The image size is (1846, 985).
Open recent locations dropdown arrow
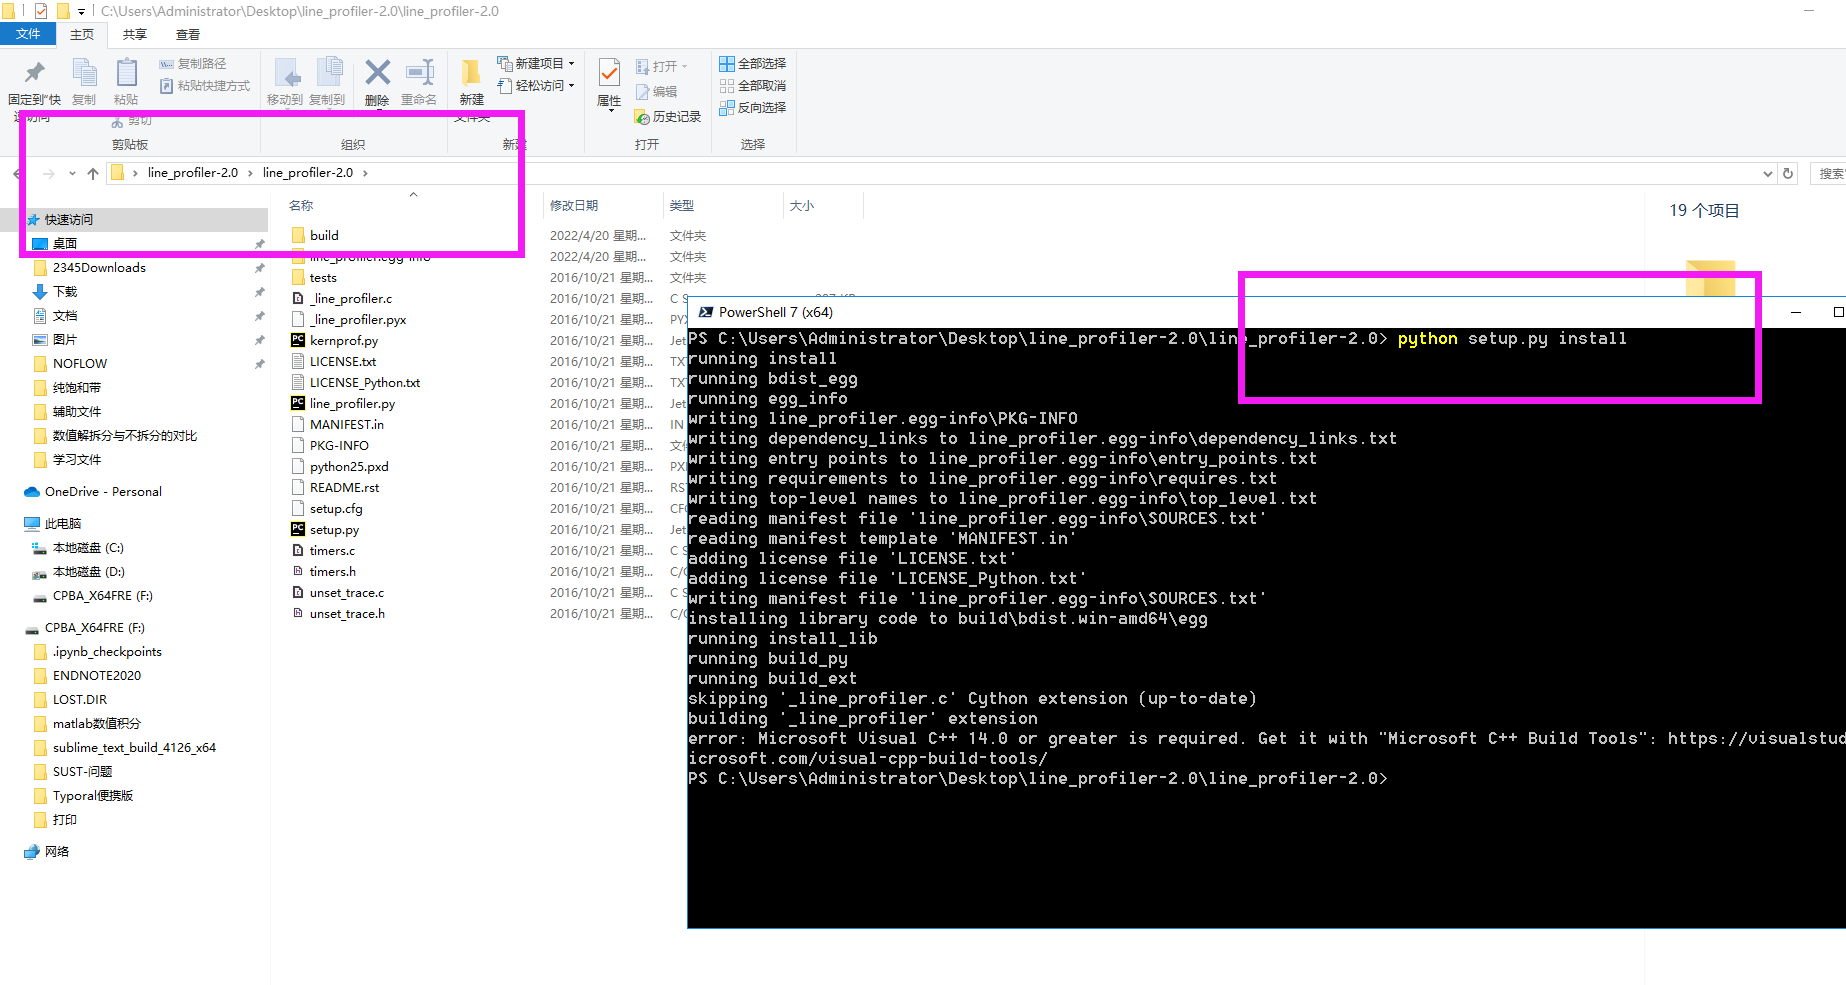[x=72, y=173]
